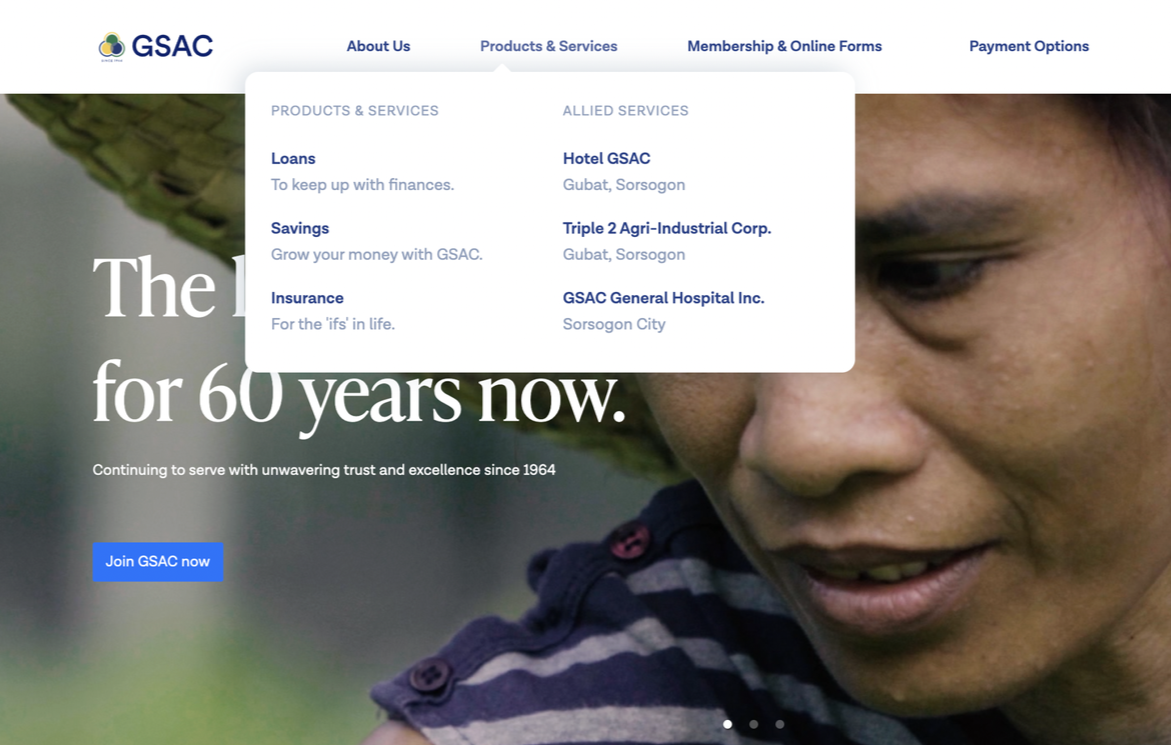1171x745 pixels.
Task: Click the GSAC logo icon
Action: (112, 46)
